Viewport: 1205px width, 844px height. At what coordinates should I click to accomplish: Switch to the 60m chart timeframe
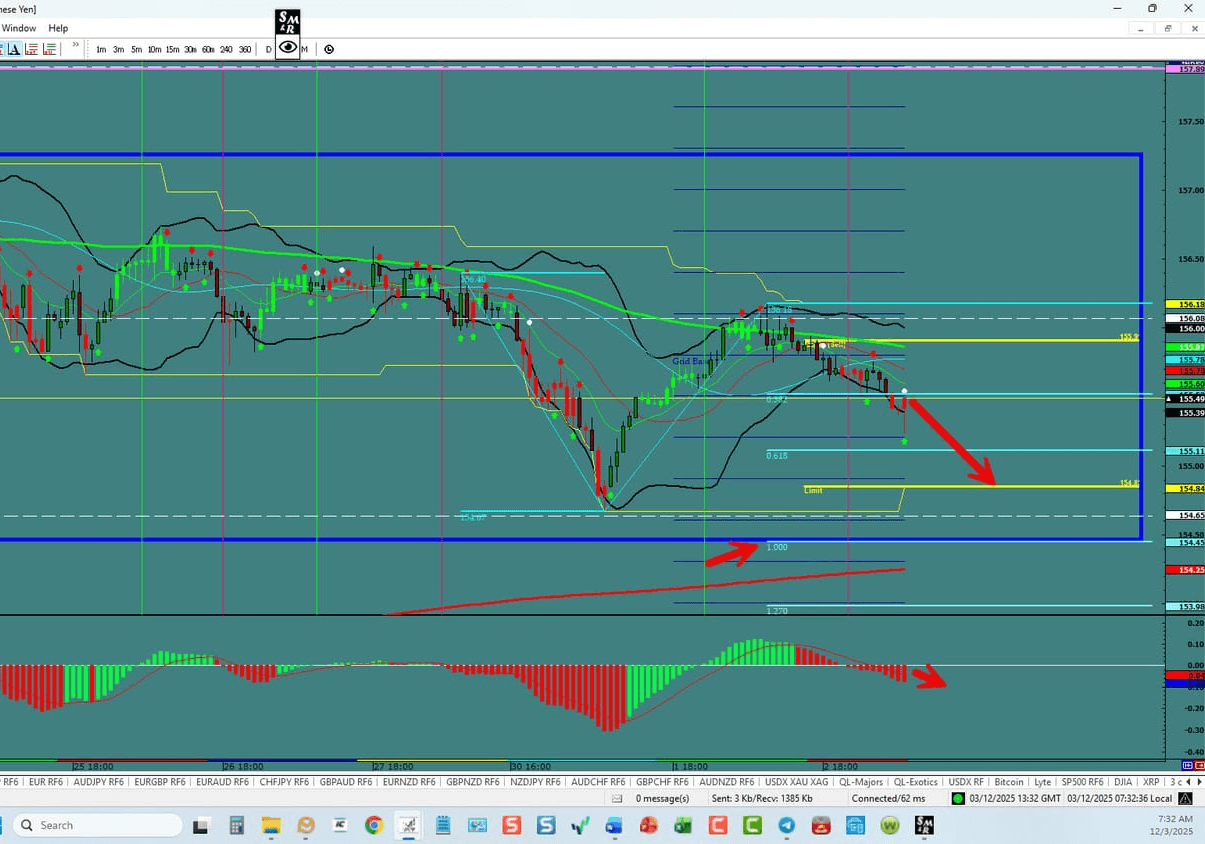tap(208, 49)
